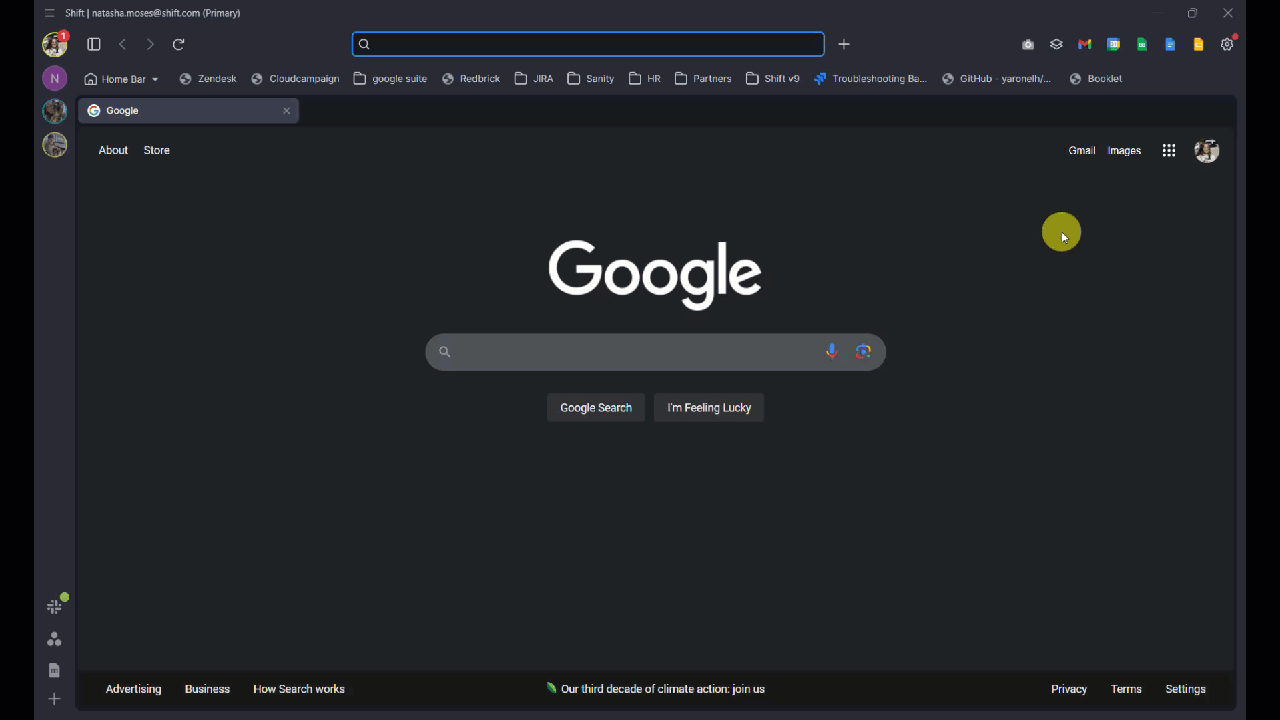Take a screenshot with camera icon

(1028, 44)
